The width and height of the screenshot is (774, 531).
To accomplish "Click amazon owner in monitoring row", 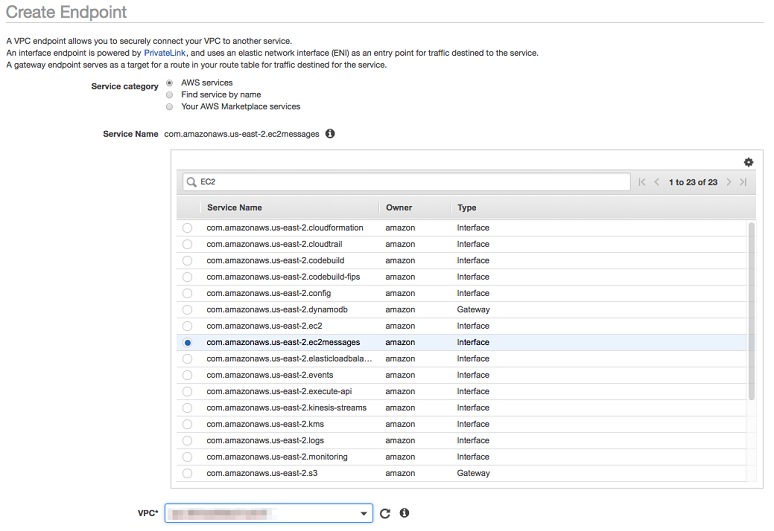I will 400,457.
